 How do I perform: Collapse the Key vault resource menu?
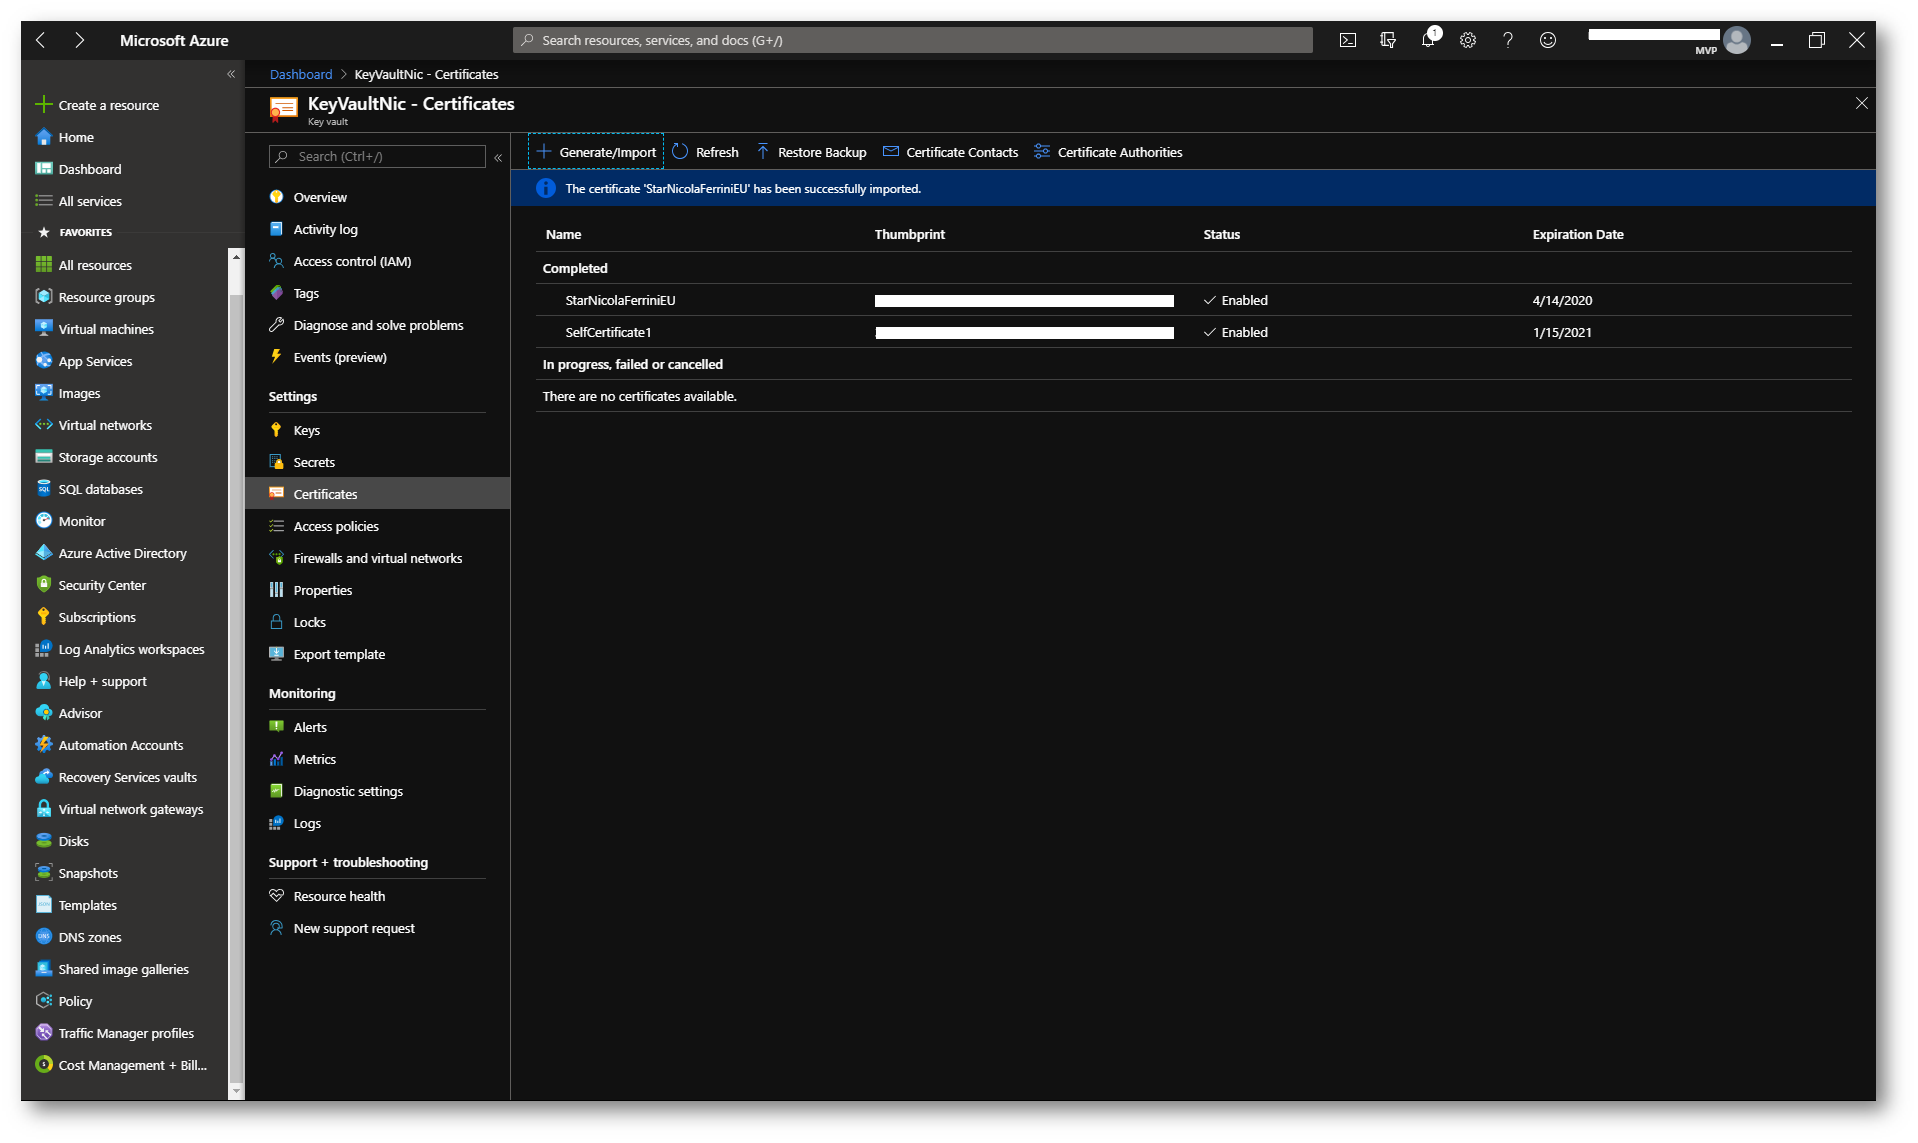(x=498, y=157)
